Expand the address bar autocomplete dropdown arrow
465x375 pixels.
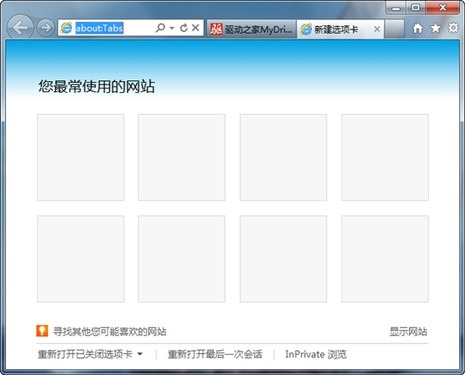(x=172, y=28)
